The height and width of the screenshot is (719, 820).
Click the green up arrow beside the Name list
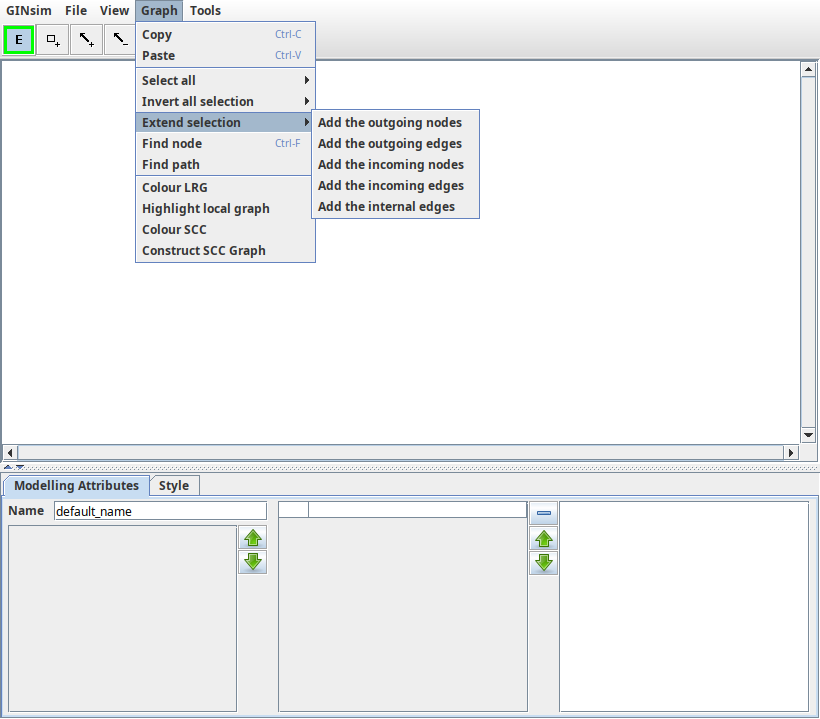(252, 538)
